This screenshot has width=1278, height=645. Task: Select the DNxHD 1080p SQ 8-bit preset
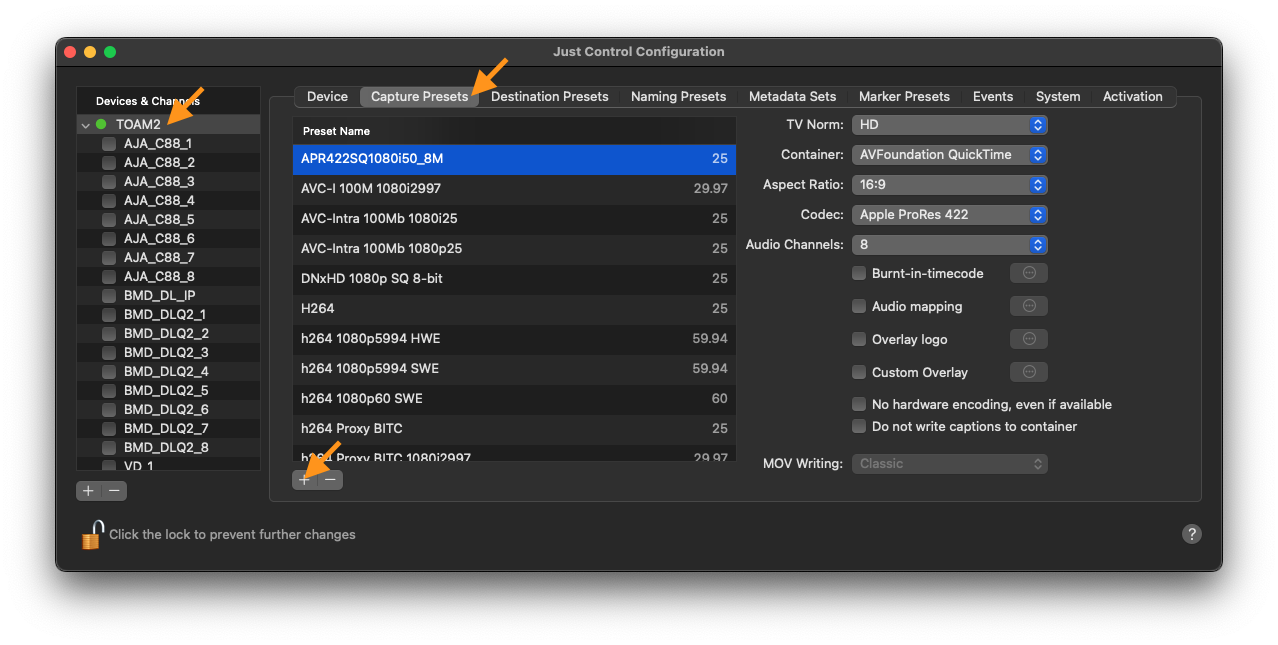[x=514, y=279]
